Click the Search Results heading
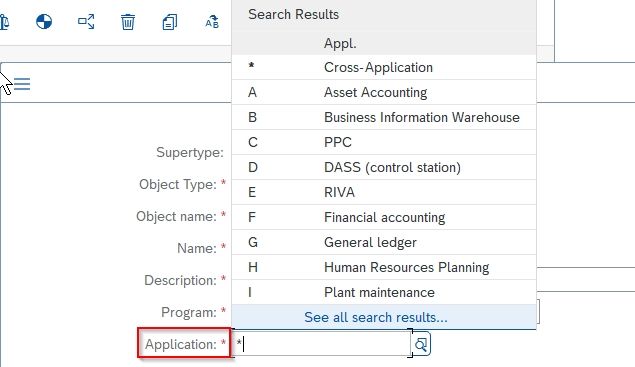Screen dimensions: 635x367 [294, 14]
